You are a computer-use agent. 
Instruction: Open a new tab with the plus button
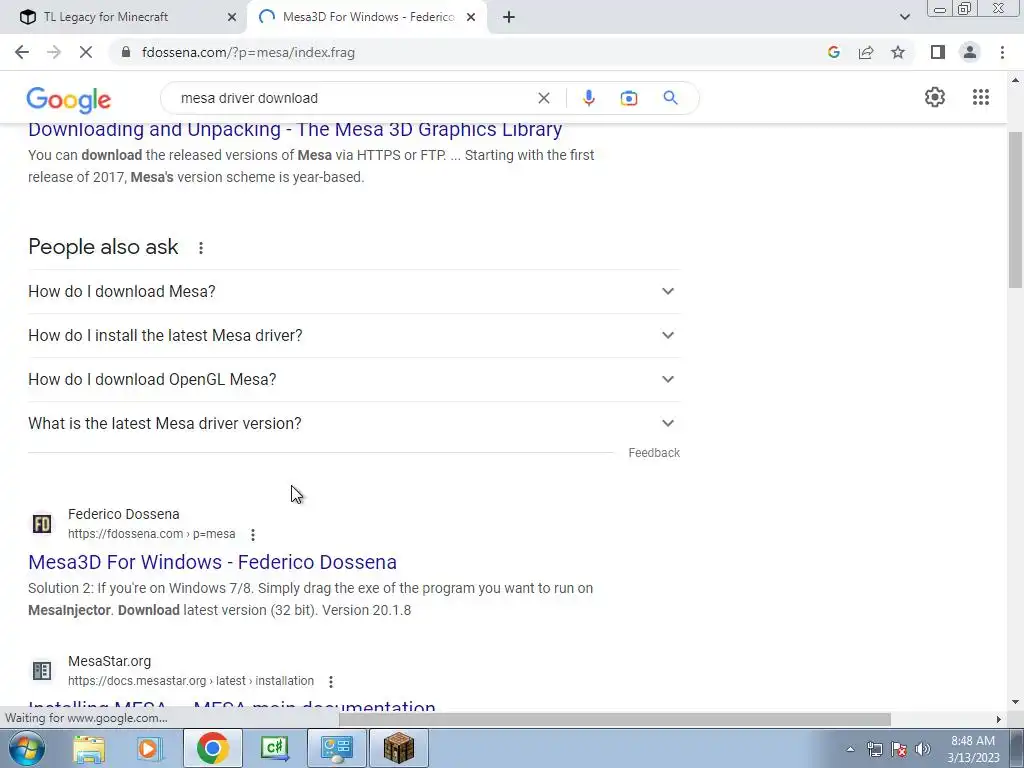pos(509,17)
